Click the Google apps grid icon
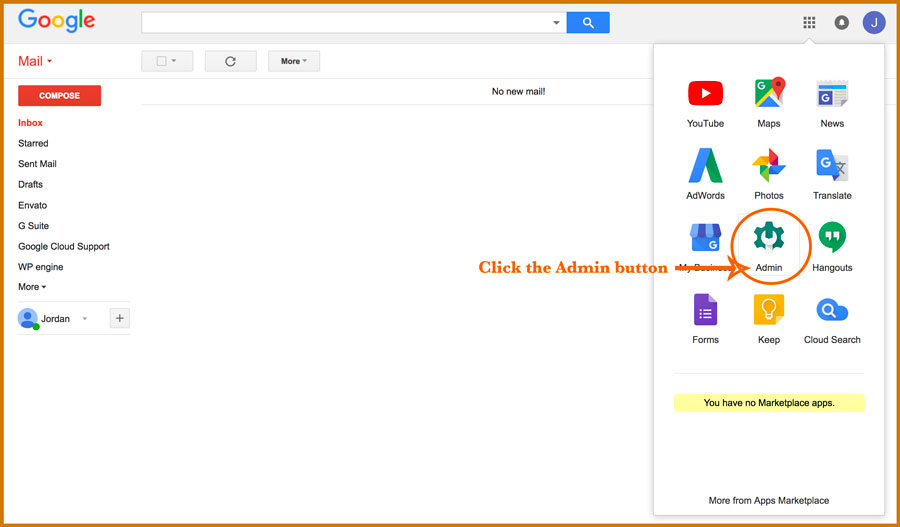 point(809,22)
